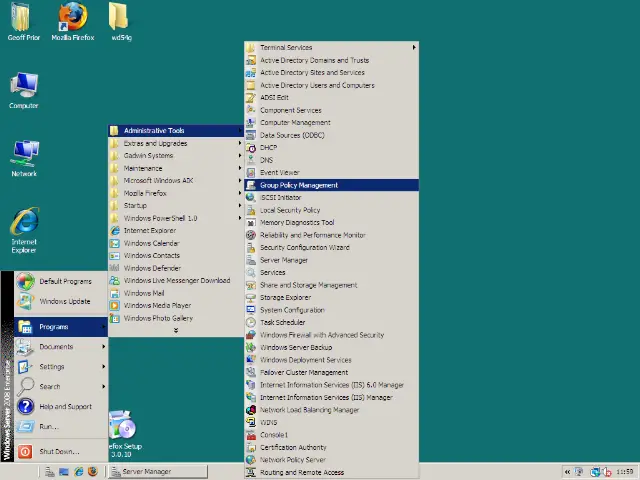
Task: Select Administrative Tools in Programs menu
Action: click(x=176, y=131)
